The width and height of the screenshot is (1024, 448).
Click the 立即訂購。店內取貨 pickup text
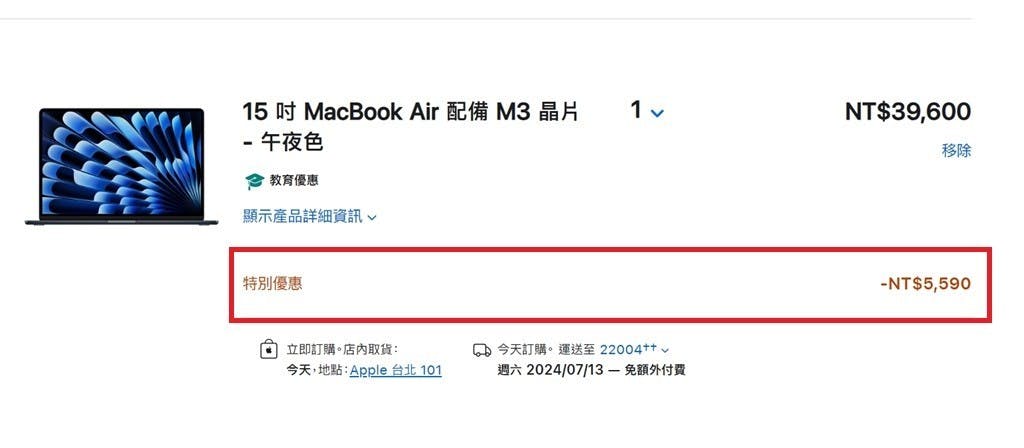point(342,349)
